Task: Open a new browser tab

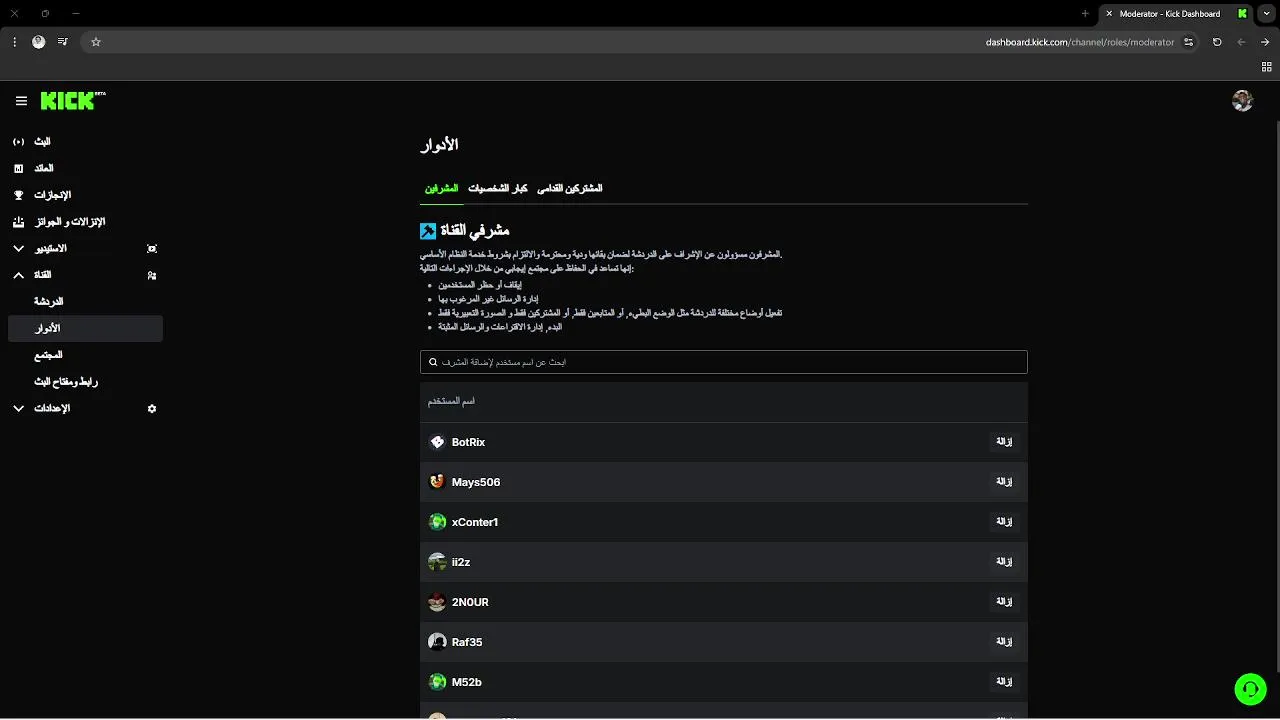Action: pyautogui.click(x=1085, y=14)
